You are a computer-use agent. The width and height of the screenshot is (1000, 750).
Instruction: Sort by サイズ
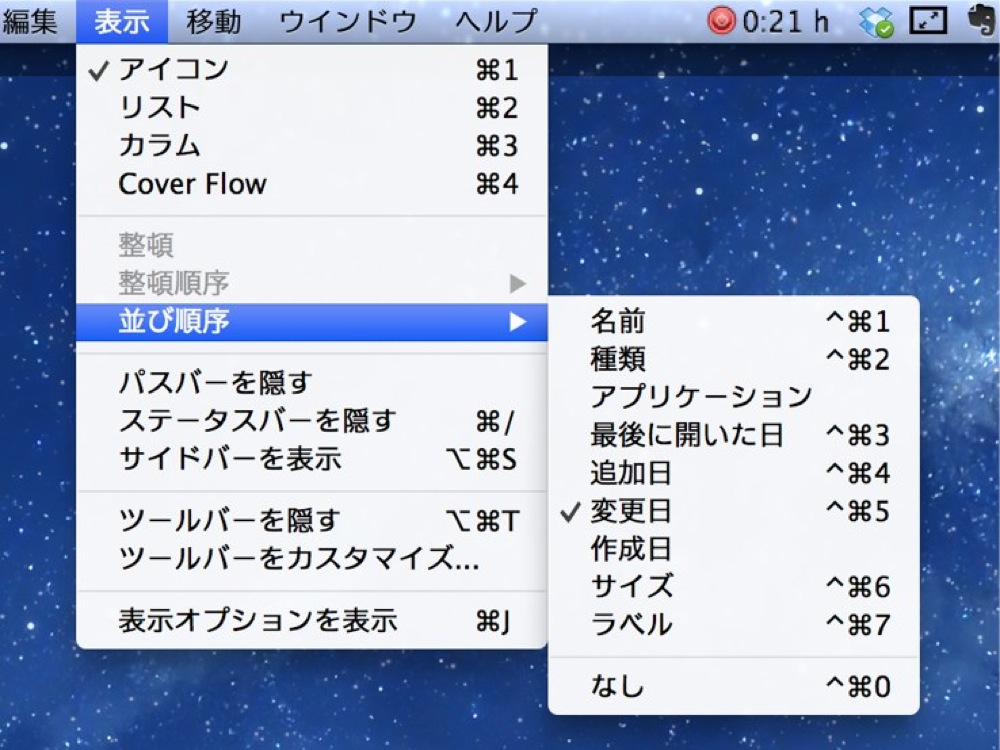click(733, 586)
